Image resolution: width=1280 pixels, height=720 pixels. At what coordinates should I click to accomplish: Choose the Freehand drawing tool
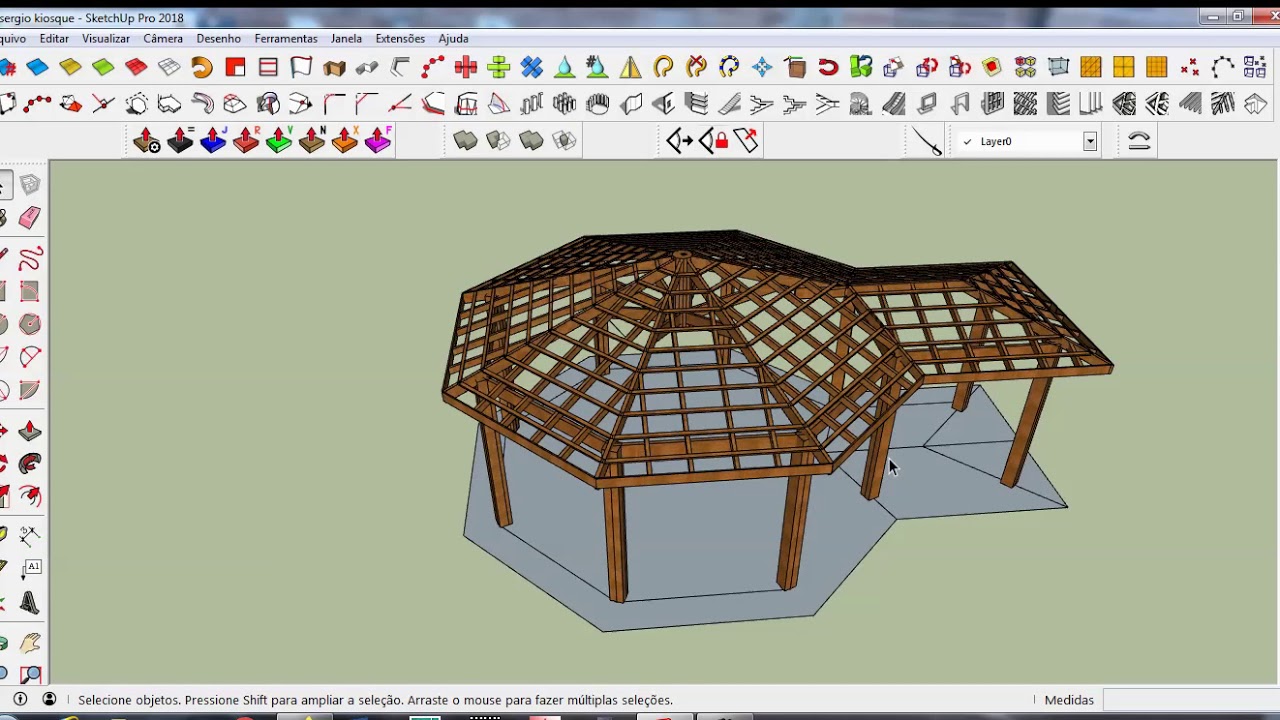(30, 259)
